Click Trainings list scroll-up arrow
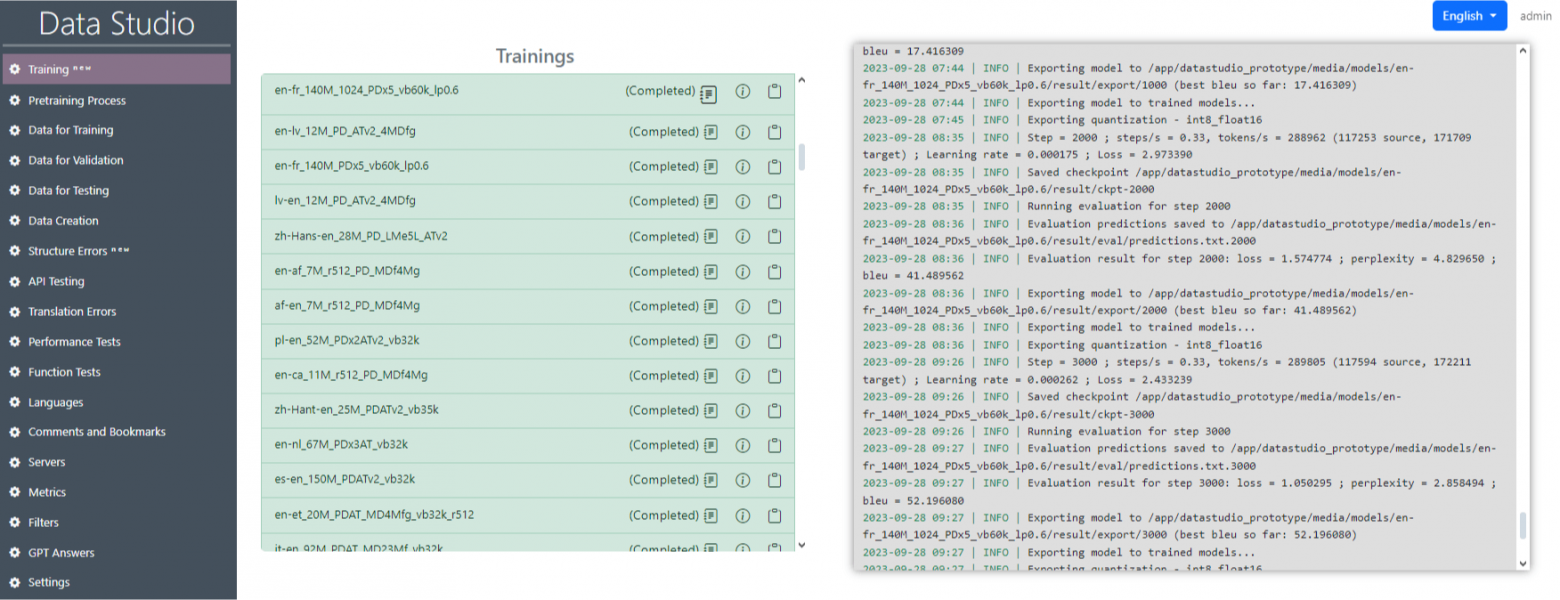Image resolution: width=1560 pixels, height=600 pixels. (801, 80)
